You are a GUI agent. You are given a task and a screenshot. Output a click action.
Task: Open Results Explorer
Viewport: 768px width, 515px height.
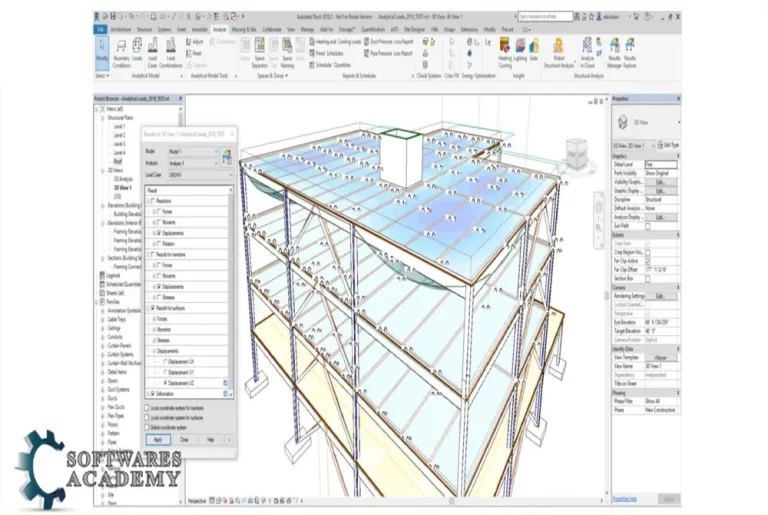[x=630, y=53]
